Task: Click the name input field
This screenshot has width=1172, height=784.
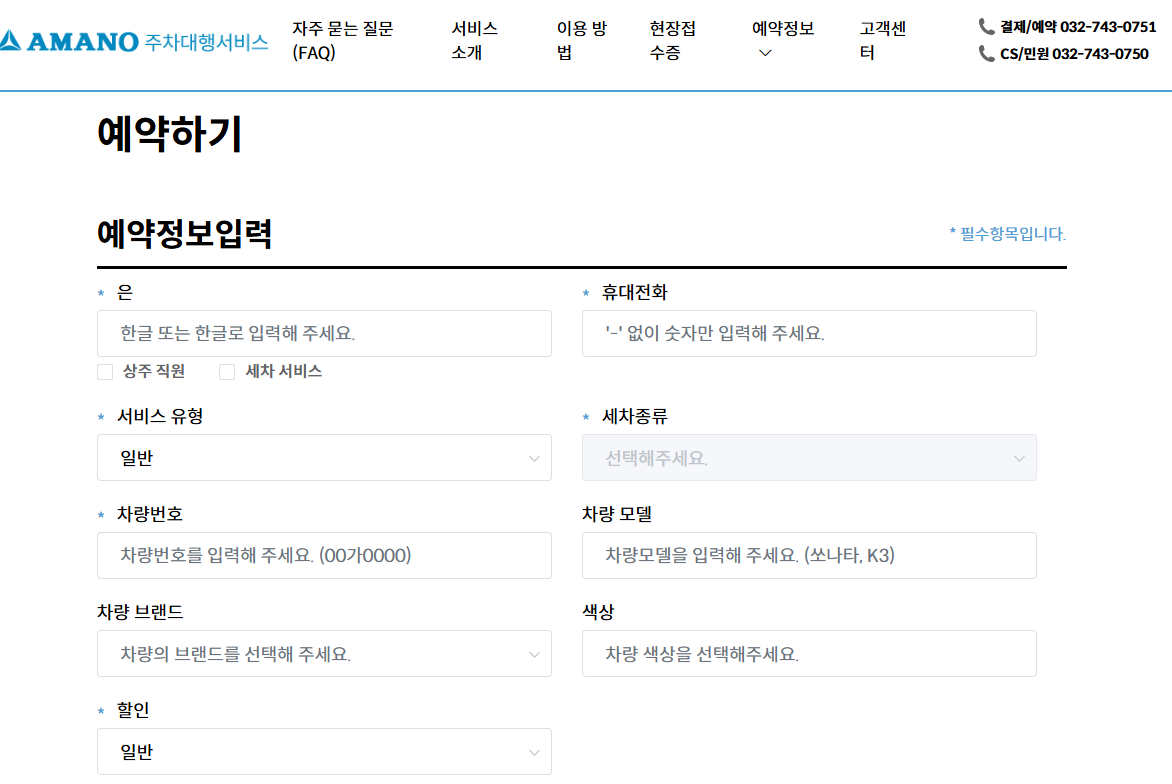Action: click(324, 333)
